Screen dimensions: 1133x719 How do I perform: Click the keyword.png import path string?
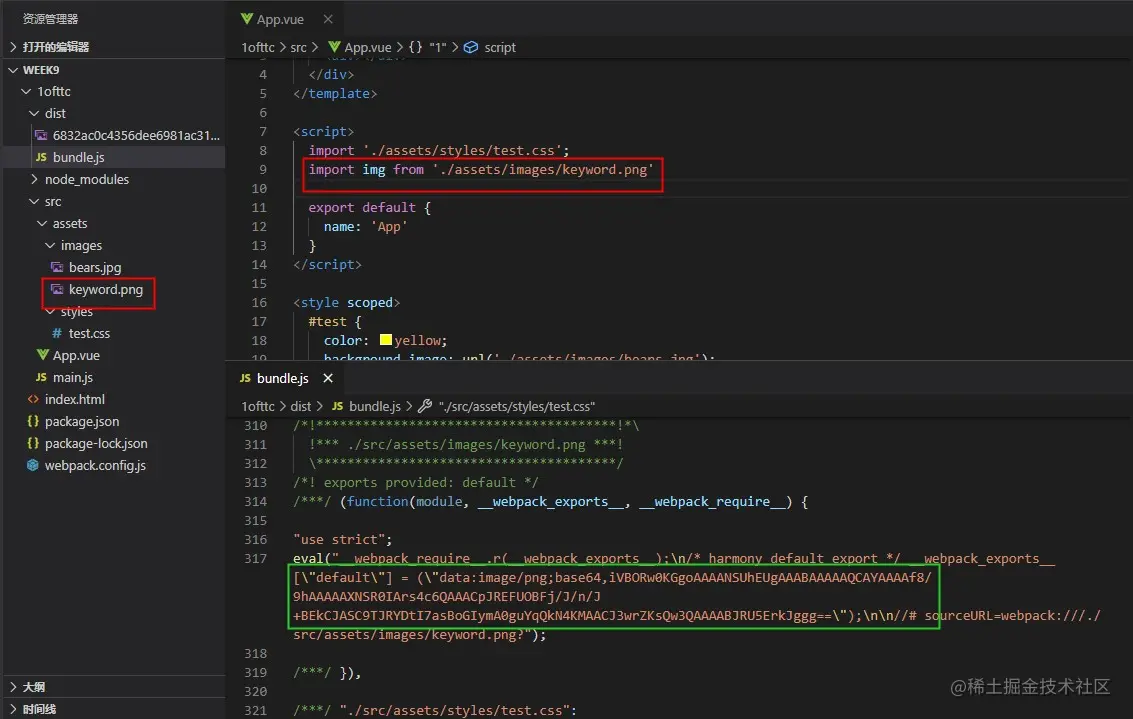[543, 170]
